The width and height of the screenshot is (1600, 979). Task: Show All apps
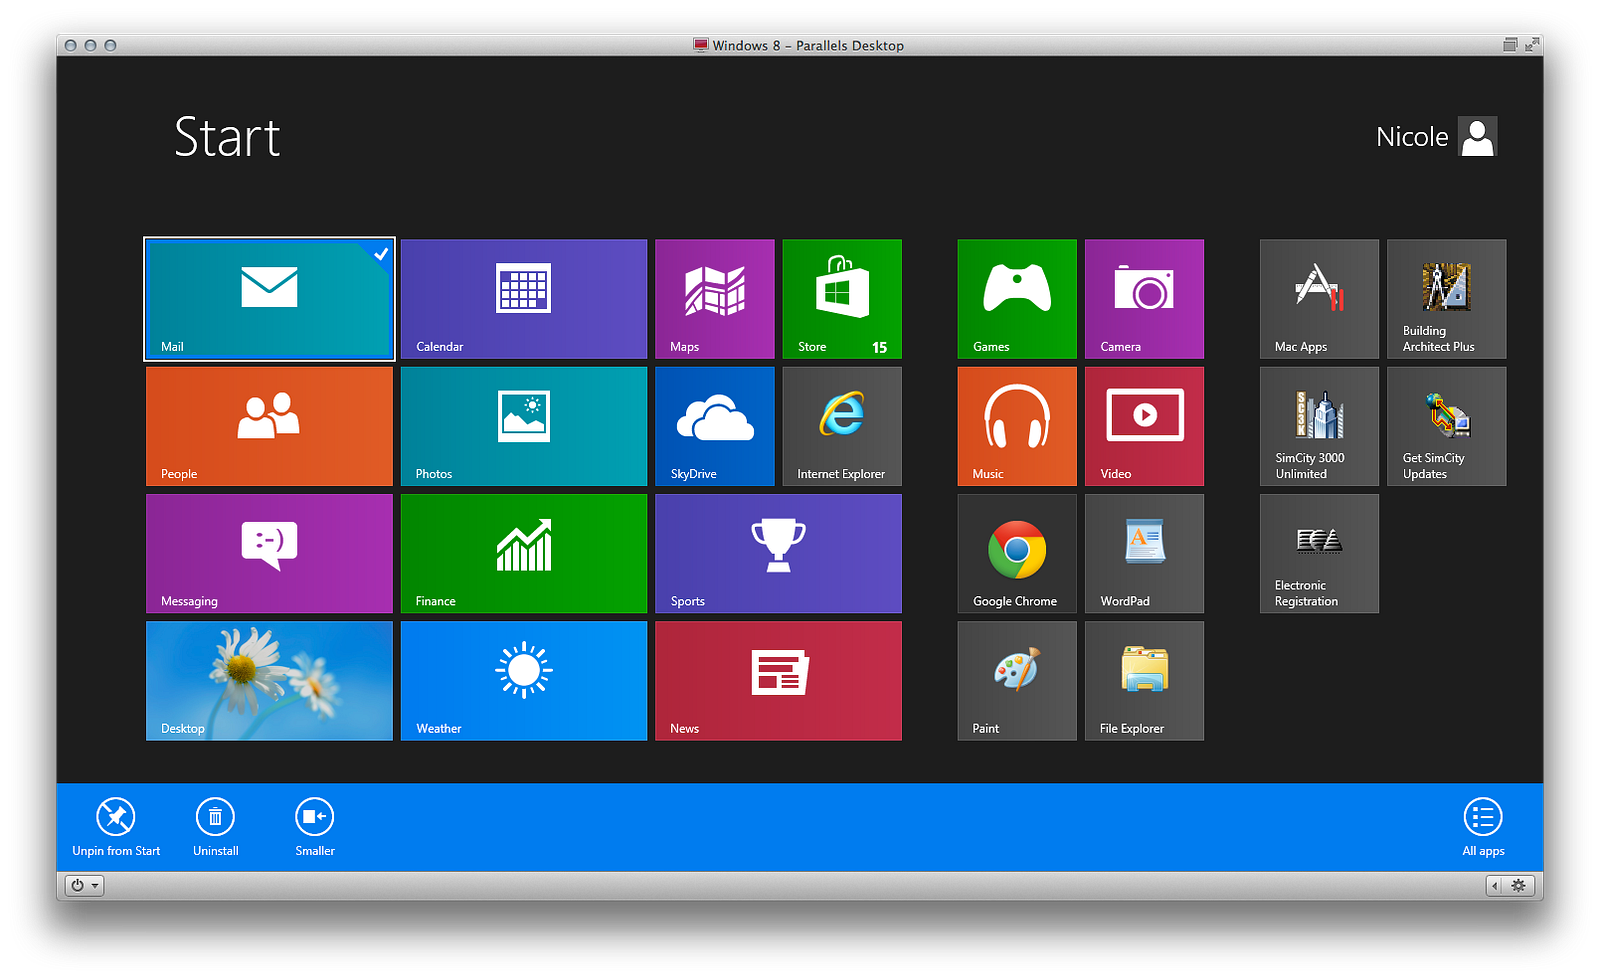(1483, 827)
